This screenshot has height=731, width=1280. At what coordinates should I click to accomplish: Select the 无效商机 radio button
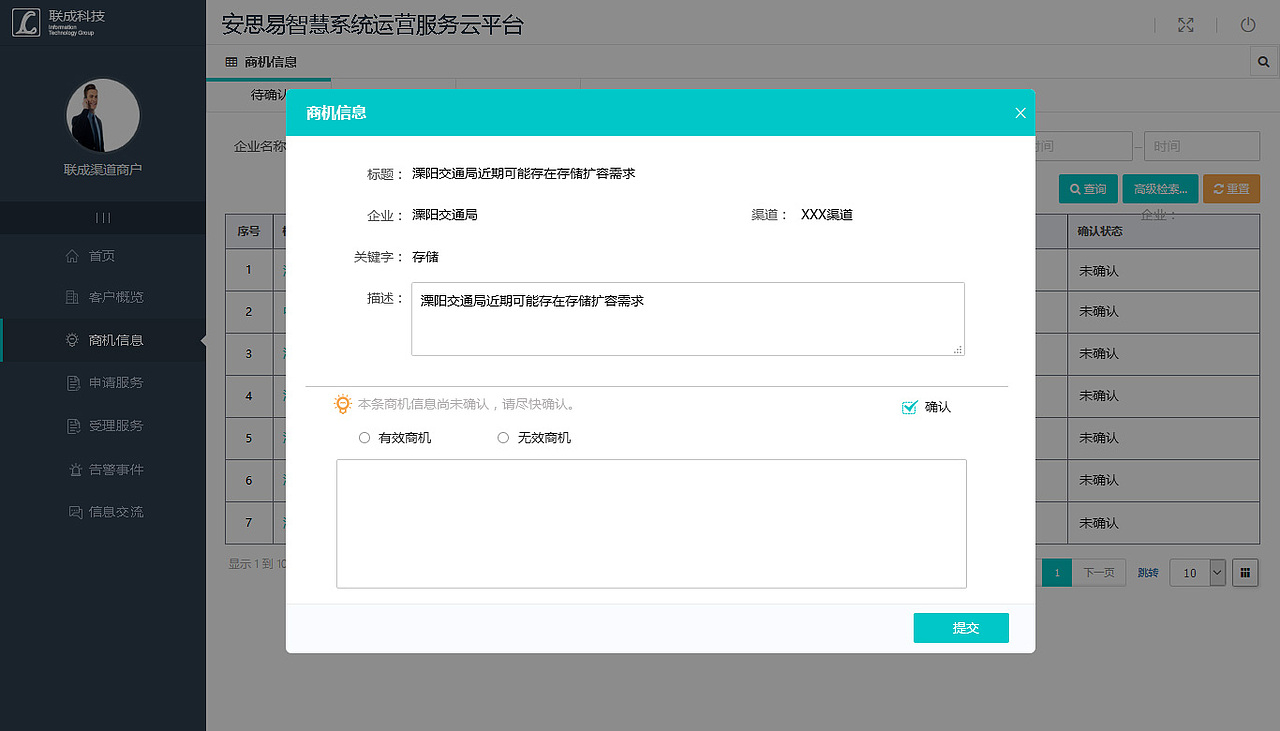503,437
